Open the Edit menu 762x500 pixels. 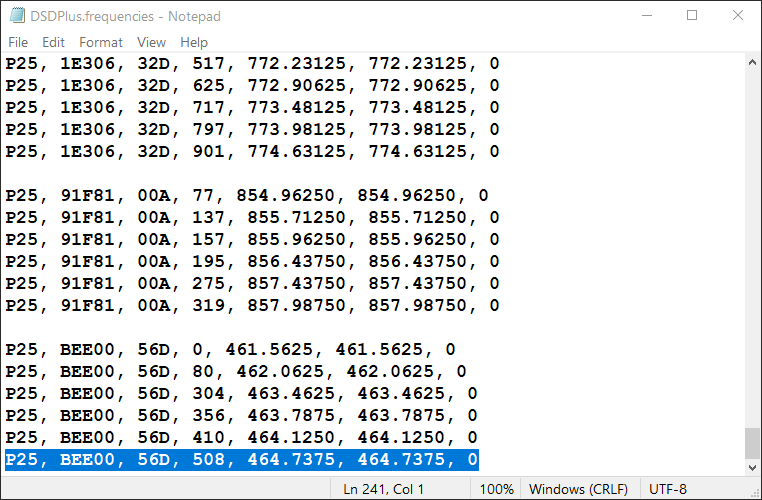53,42
